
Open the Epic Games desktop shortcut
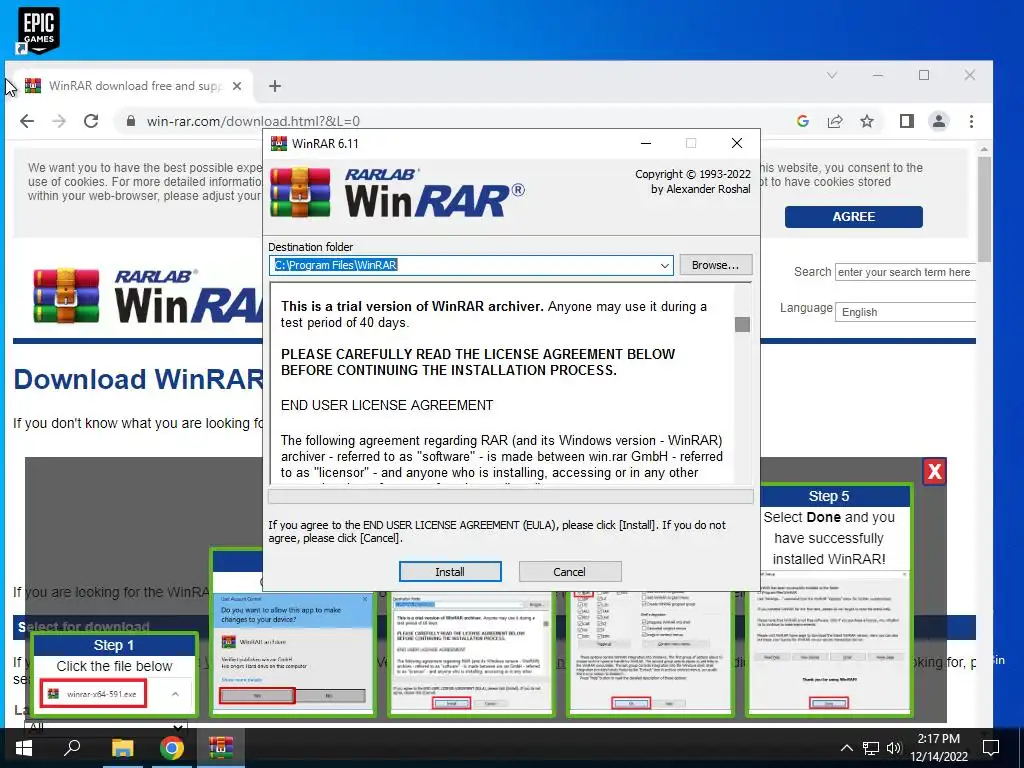click(39, 30)
